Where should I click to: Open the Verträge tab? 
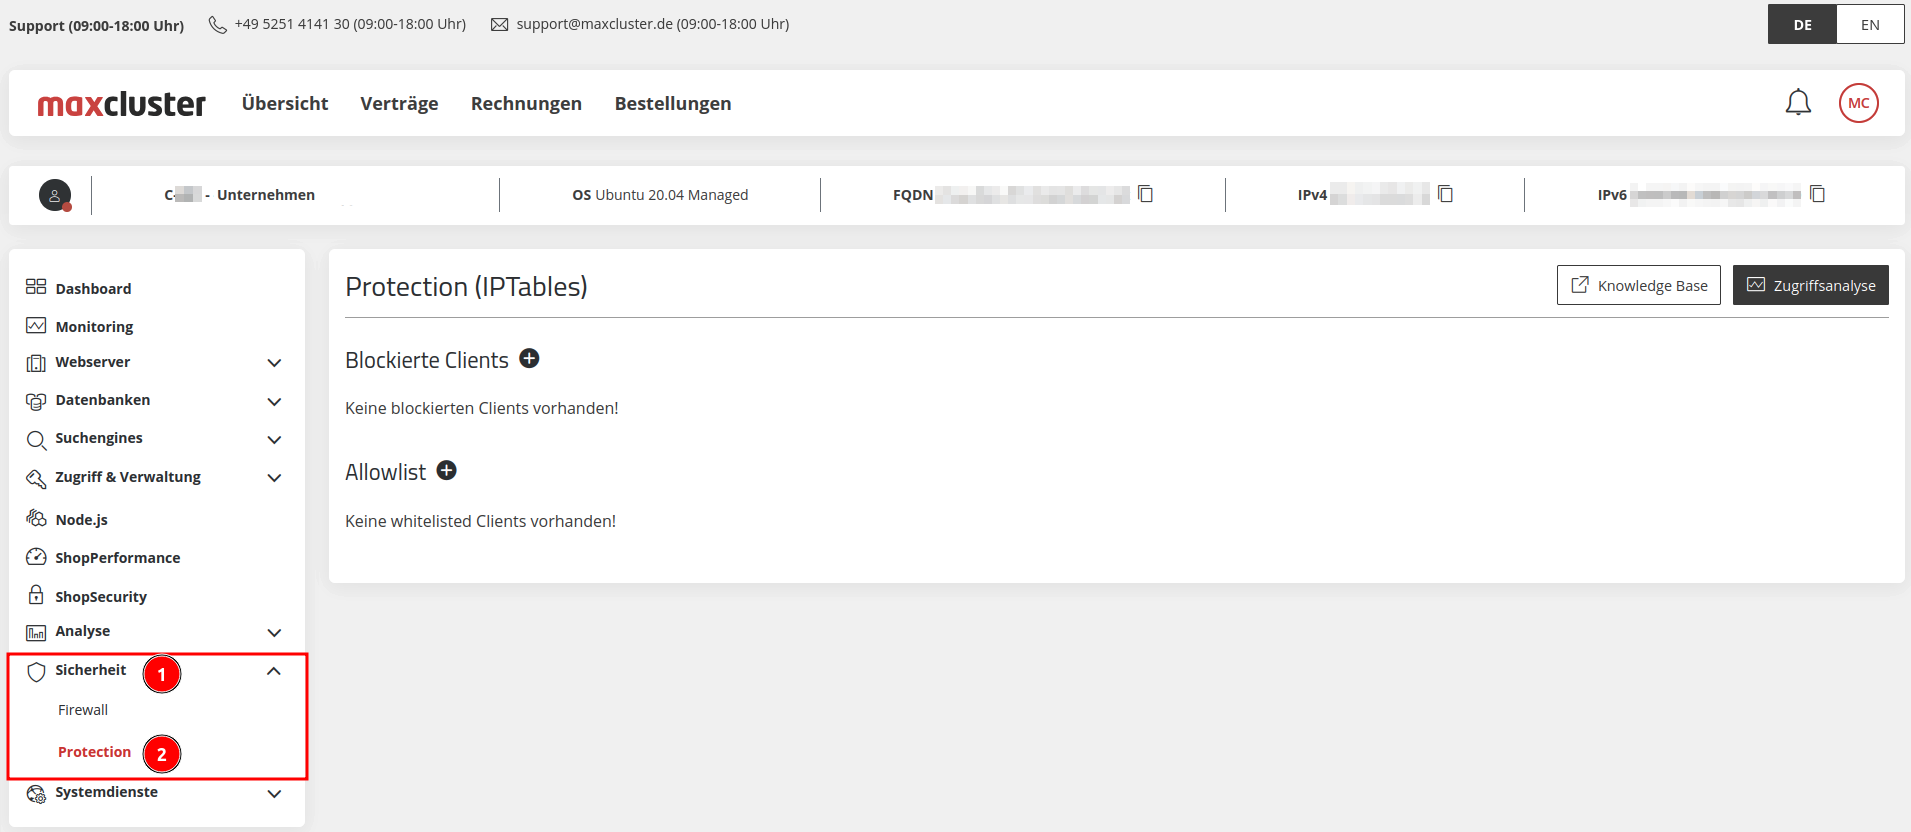[x=399, y=104]
